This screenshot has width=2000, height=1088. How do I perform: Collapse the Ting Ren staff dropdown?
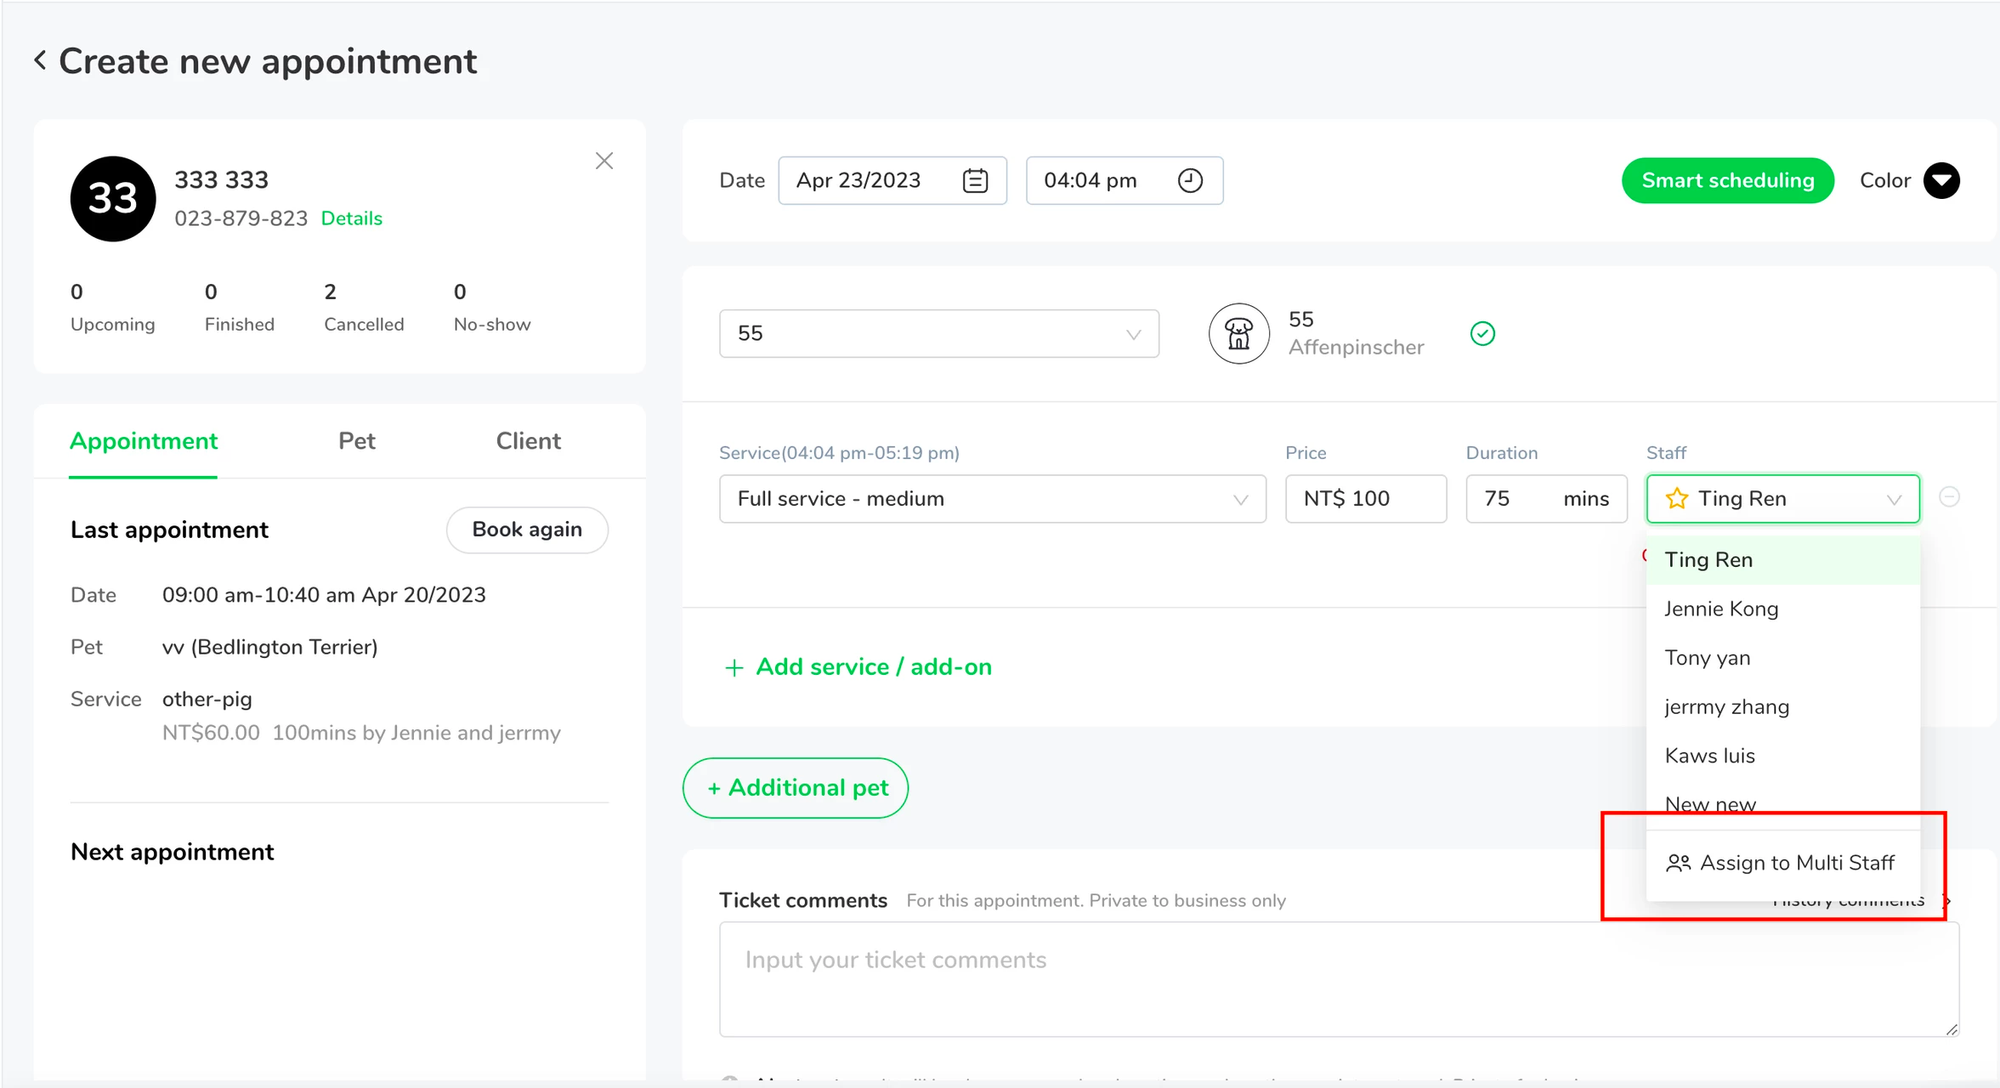pos(1893,499)
